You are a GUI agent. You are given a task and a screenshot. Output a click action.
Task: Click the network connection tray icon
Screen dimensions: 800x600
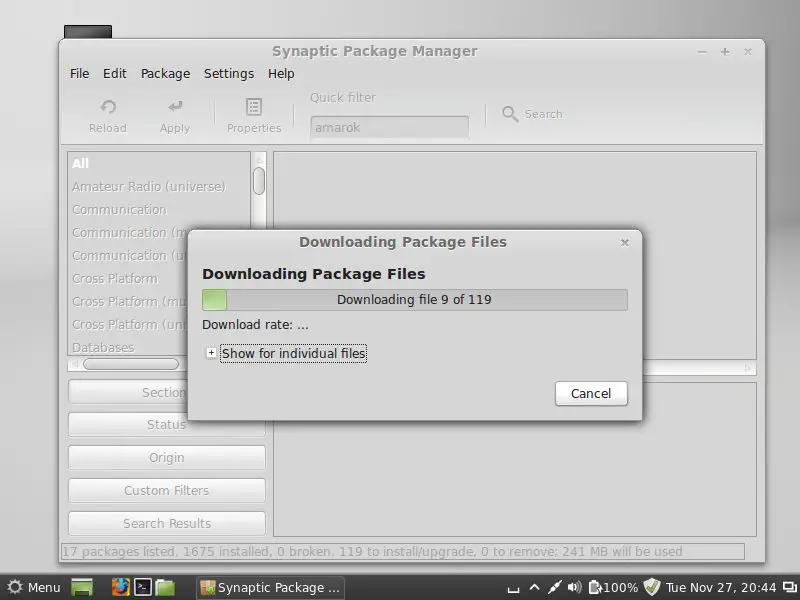pos(554,587)
